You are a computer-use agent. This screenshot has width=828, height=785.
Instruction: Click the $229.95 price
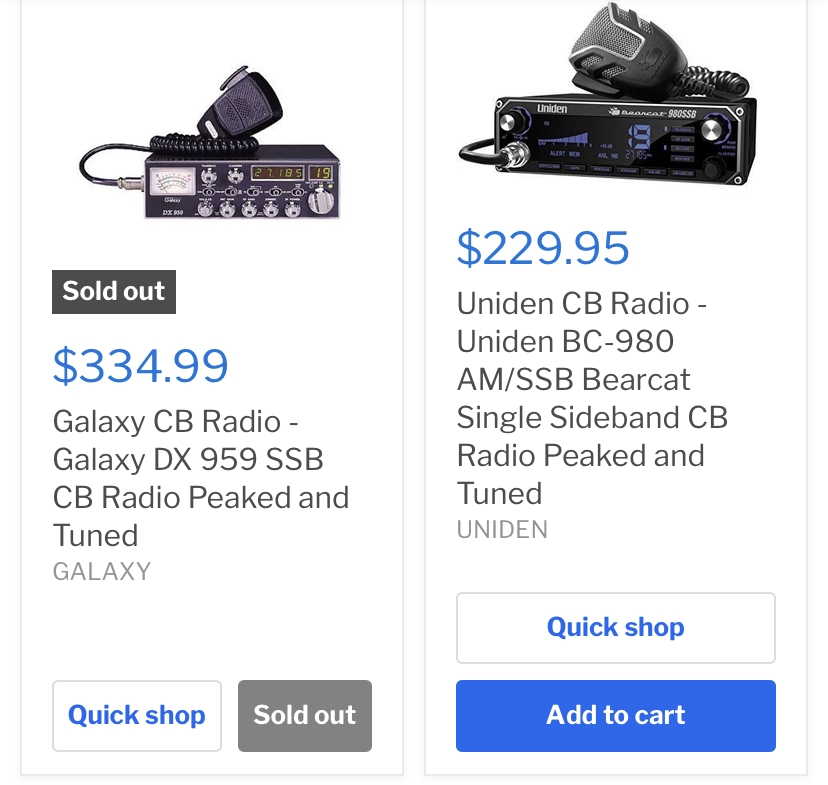543,247
